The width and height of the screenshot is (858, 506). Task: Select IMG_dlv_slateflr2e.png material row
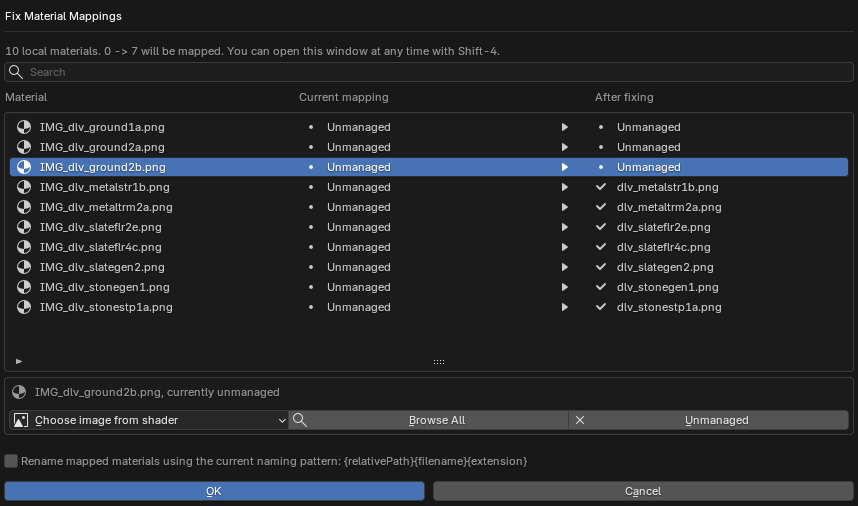(x=429, y=227)
